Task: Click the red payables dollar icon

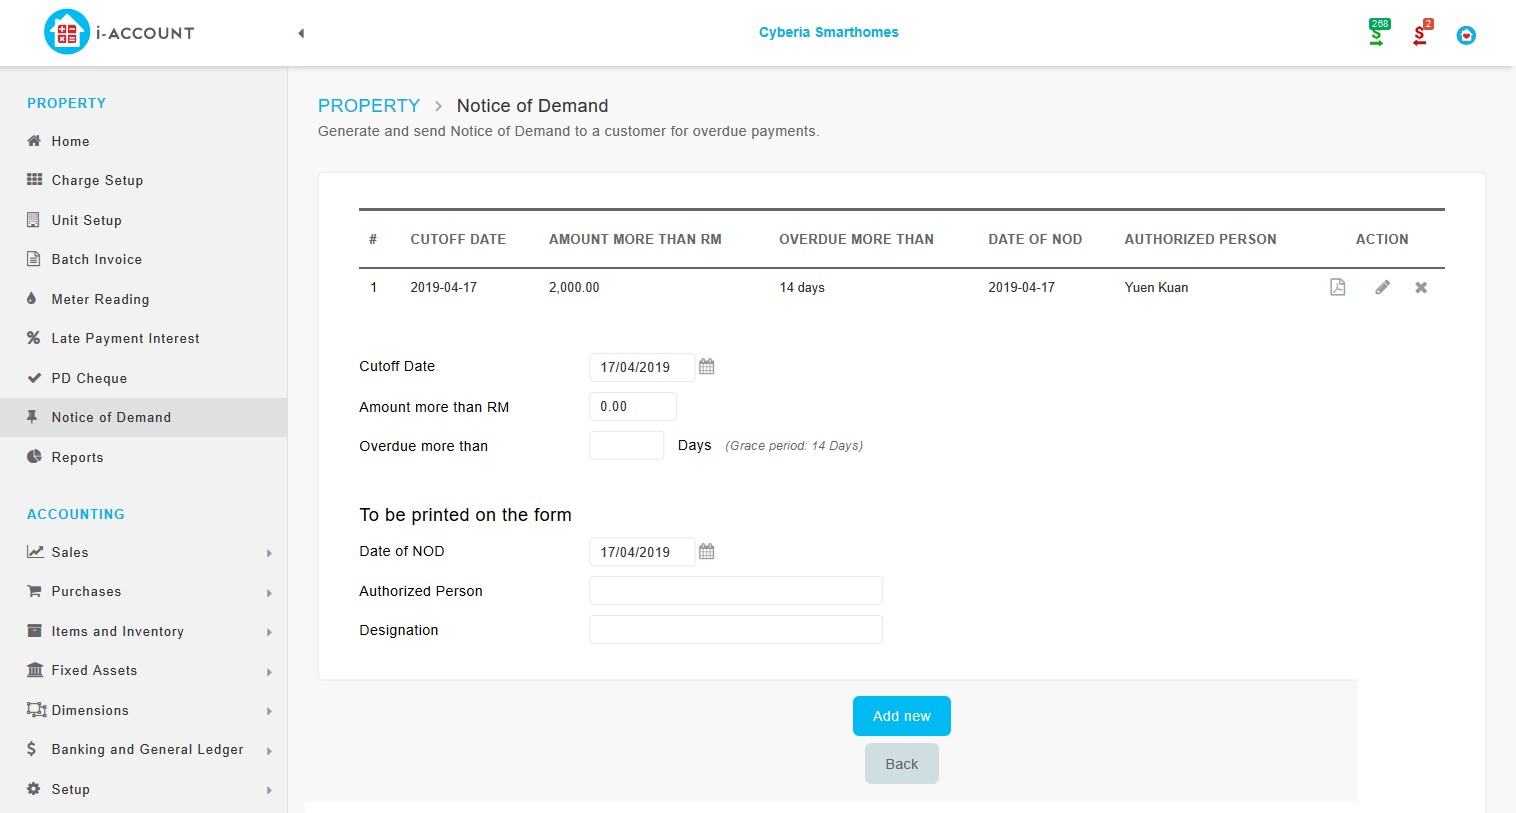Action: coord(1420,33)
